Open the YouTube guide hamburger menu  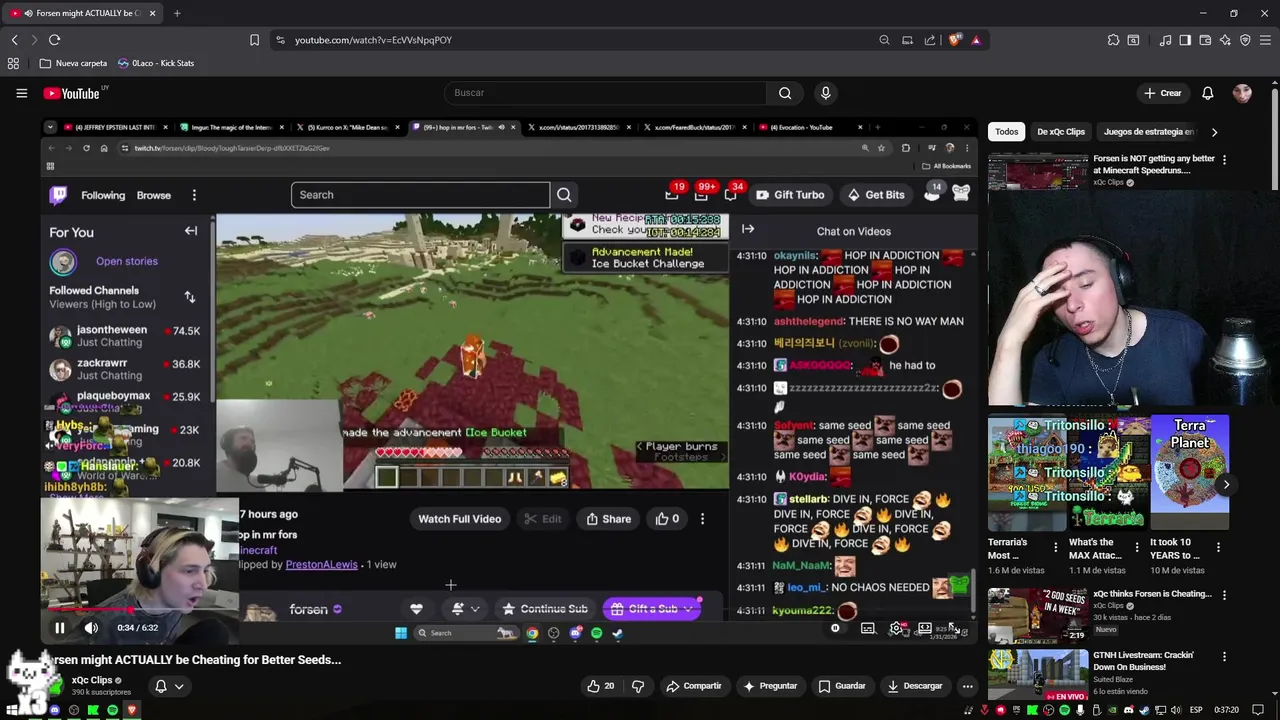(x=21, y=93)
